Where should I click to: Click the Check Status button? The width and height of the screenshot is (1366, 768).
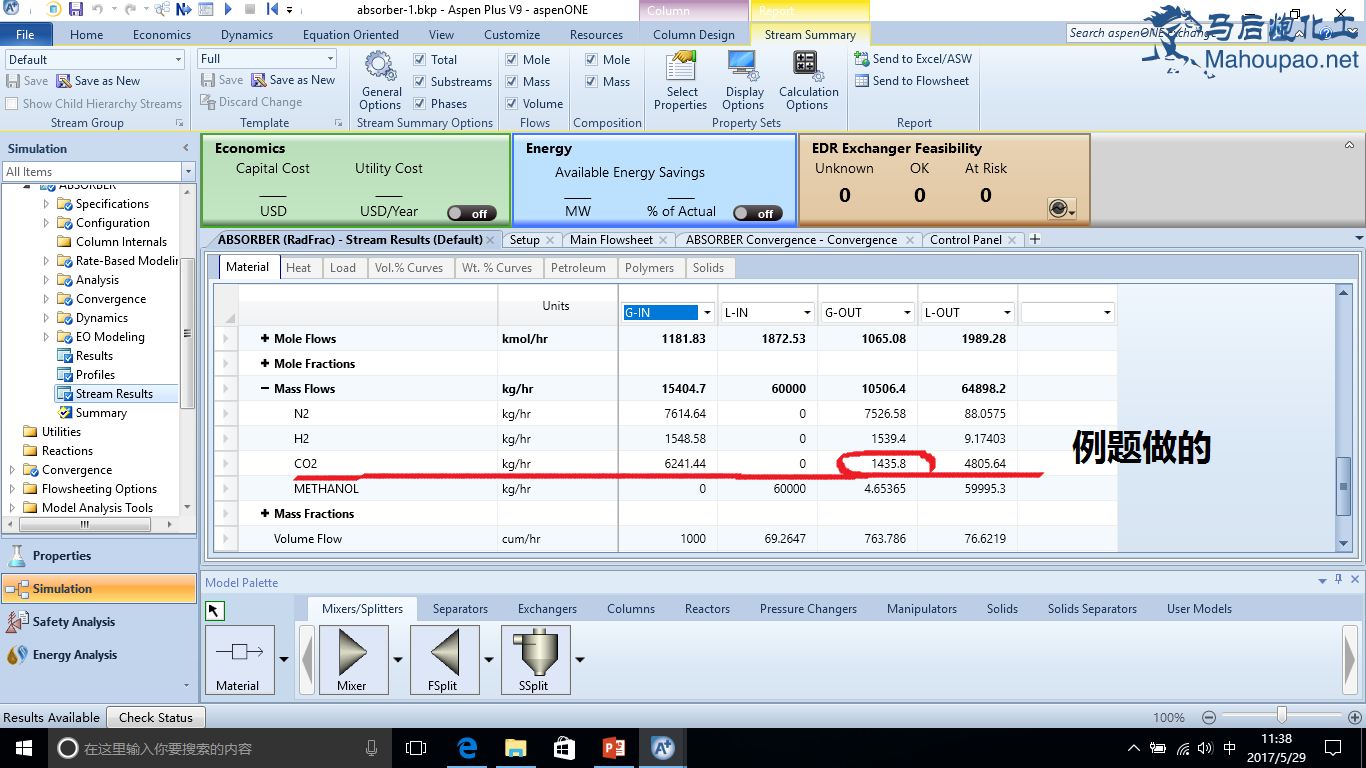coord(155,718)
